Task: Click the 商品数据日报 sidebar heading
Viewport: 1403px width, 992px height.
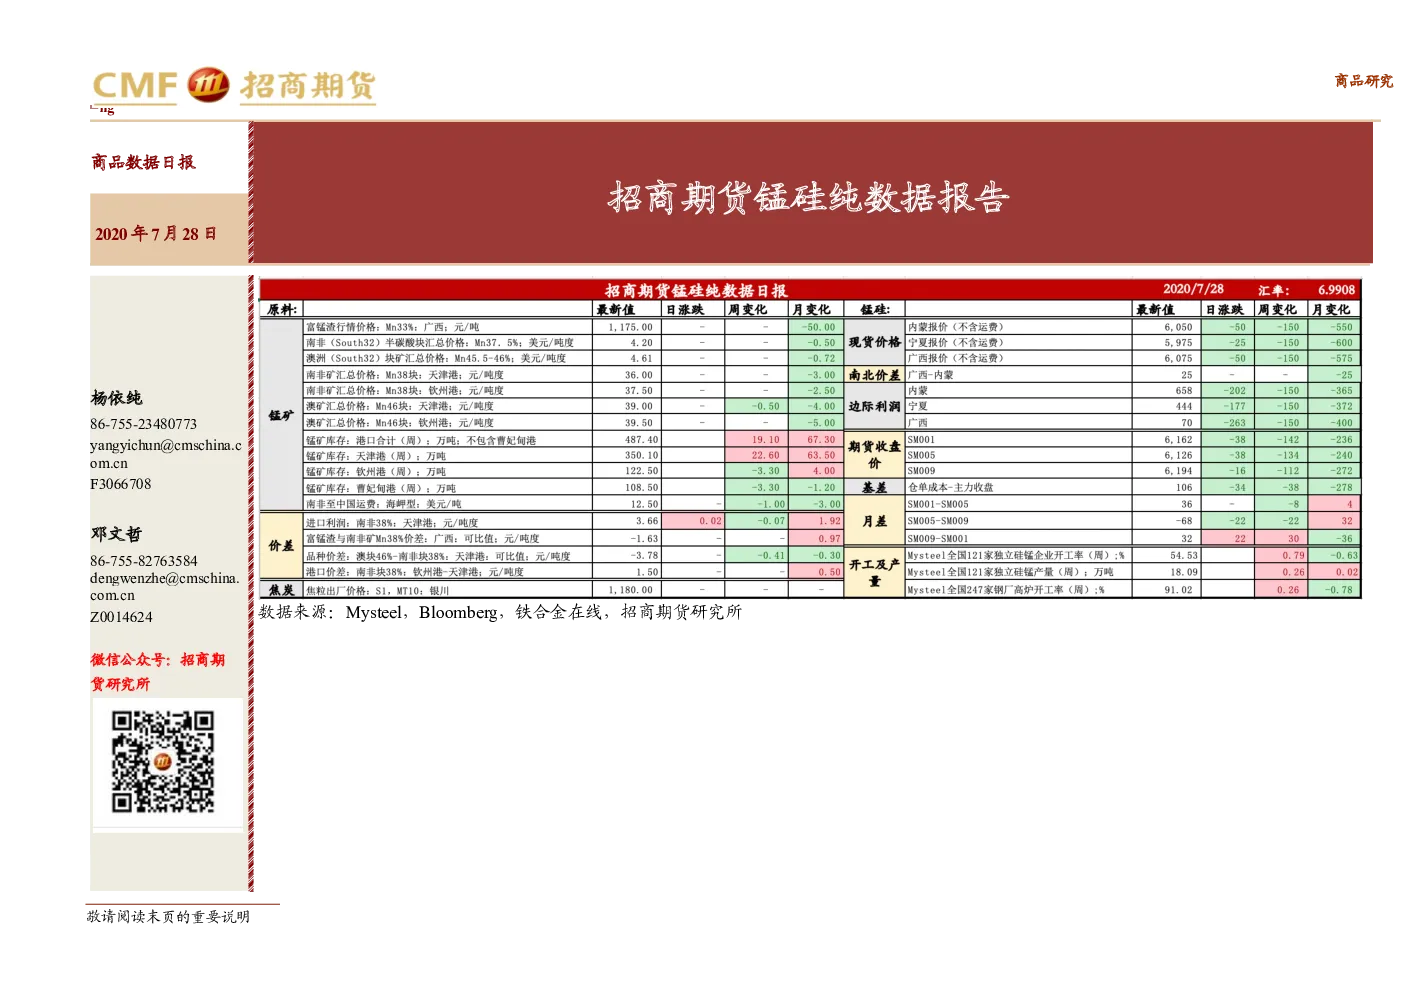Action: coord(143,162)
